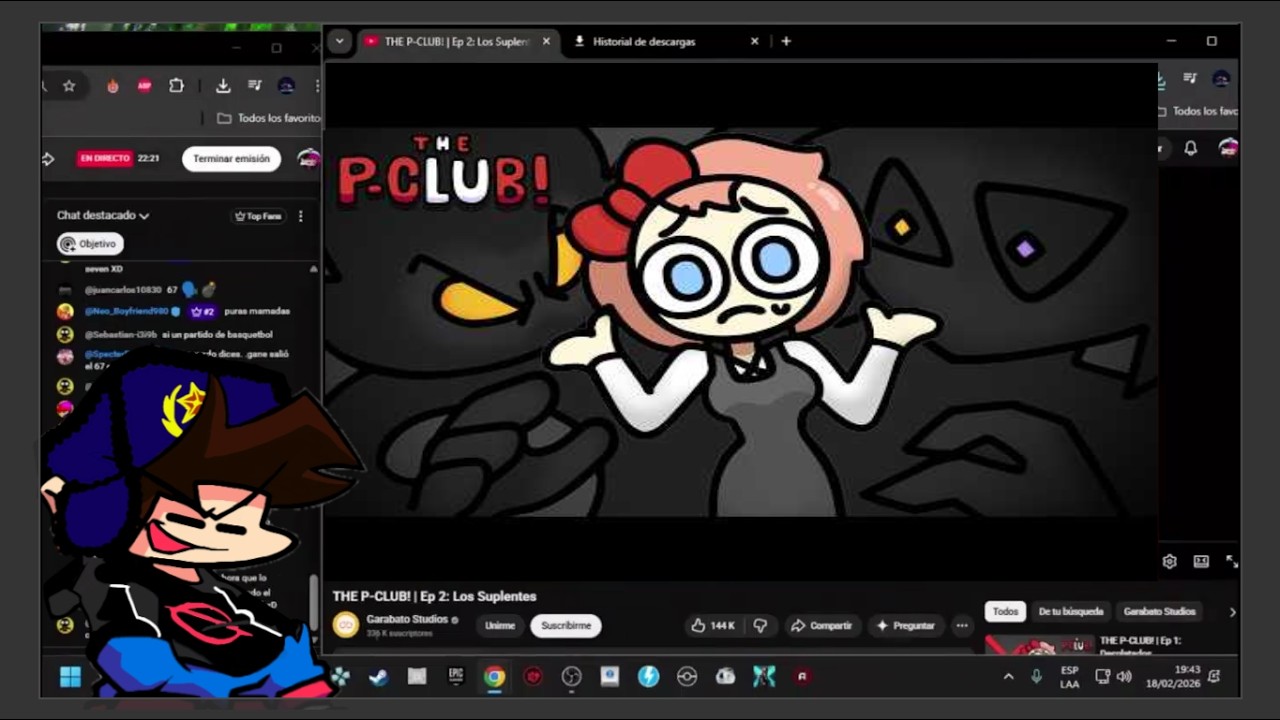Viewport: 1280px width, 720px height.
Task: Open the ABP ad blocker extension
Action: point(144,86)
